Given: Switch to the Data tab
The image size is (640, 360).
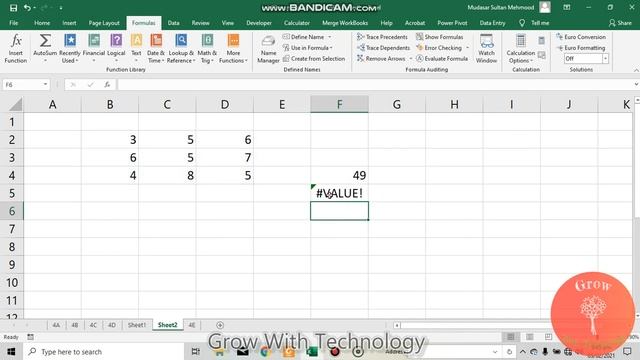Looking at the screenshot, I should (173, 23).
